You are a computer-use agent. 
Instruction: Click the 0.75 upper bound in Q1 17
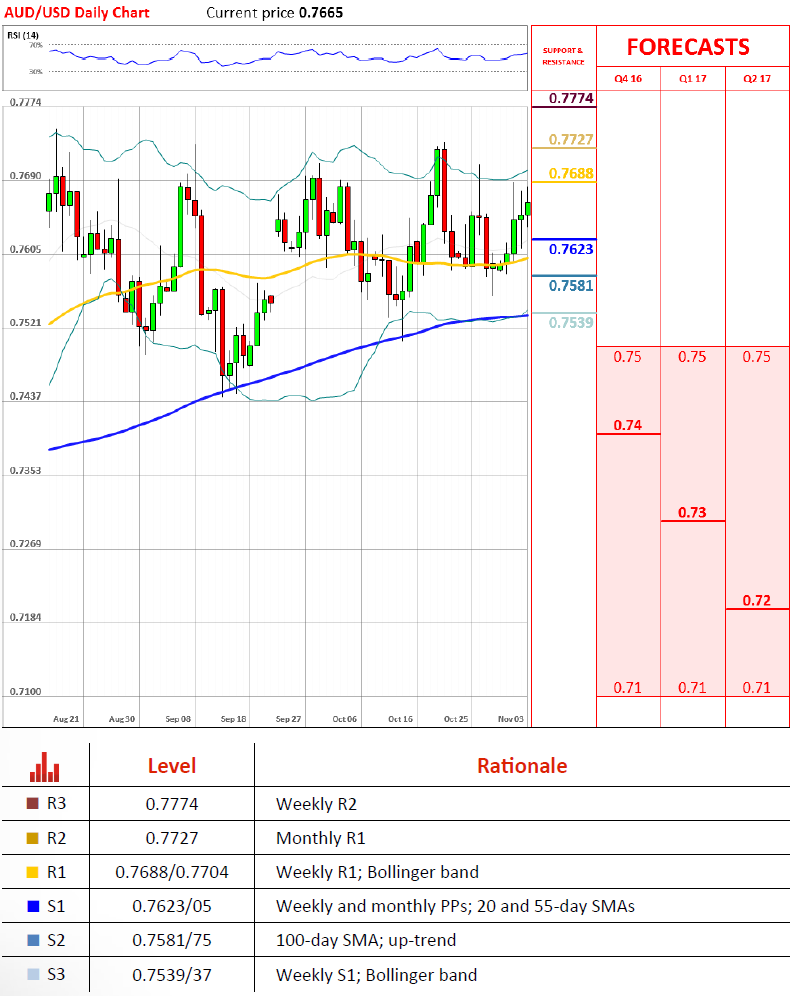692,357
